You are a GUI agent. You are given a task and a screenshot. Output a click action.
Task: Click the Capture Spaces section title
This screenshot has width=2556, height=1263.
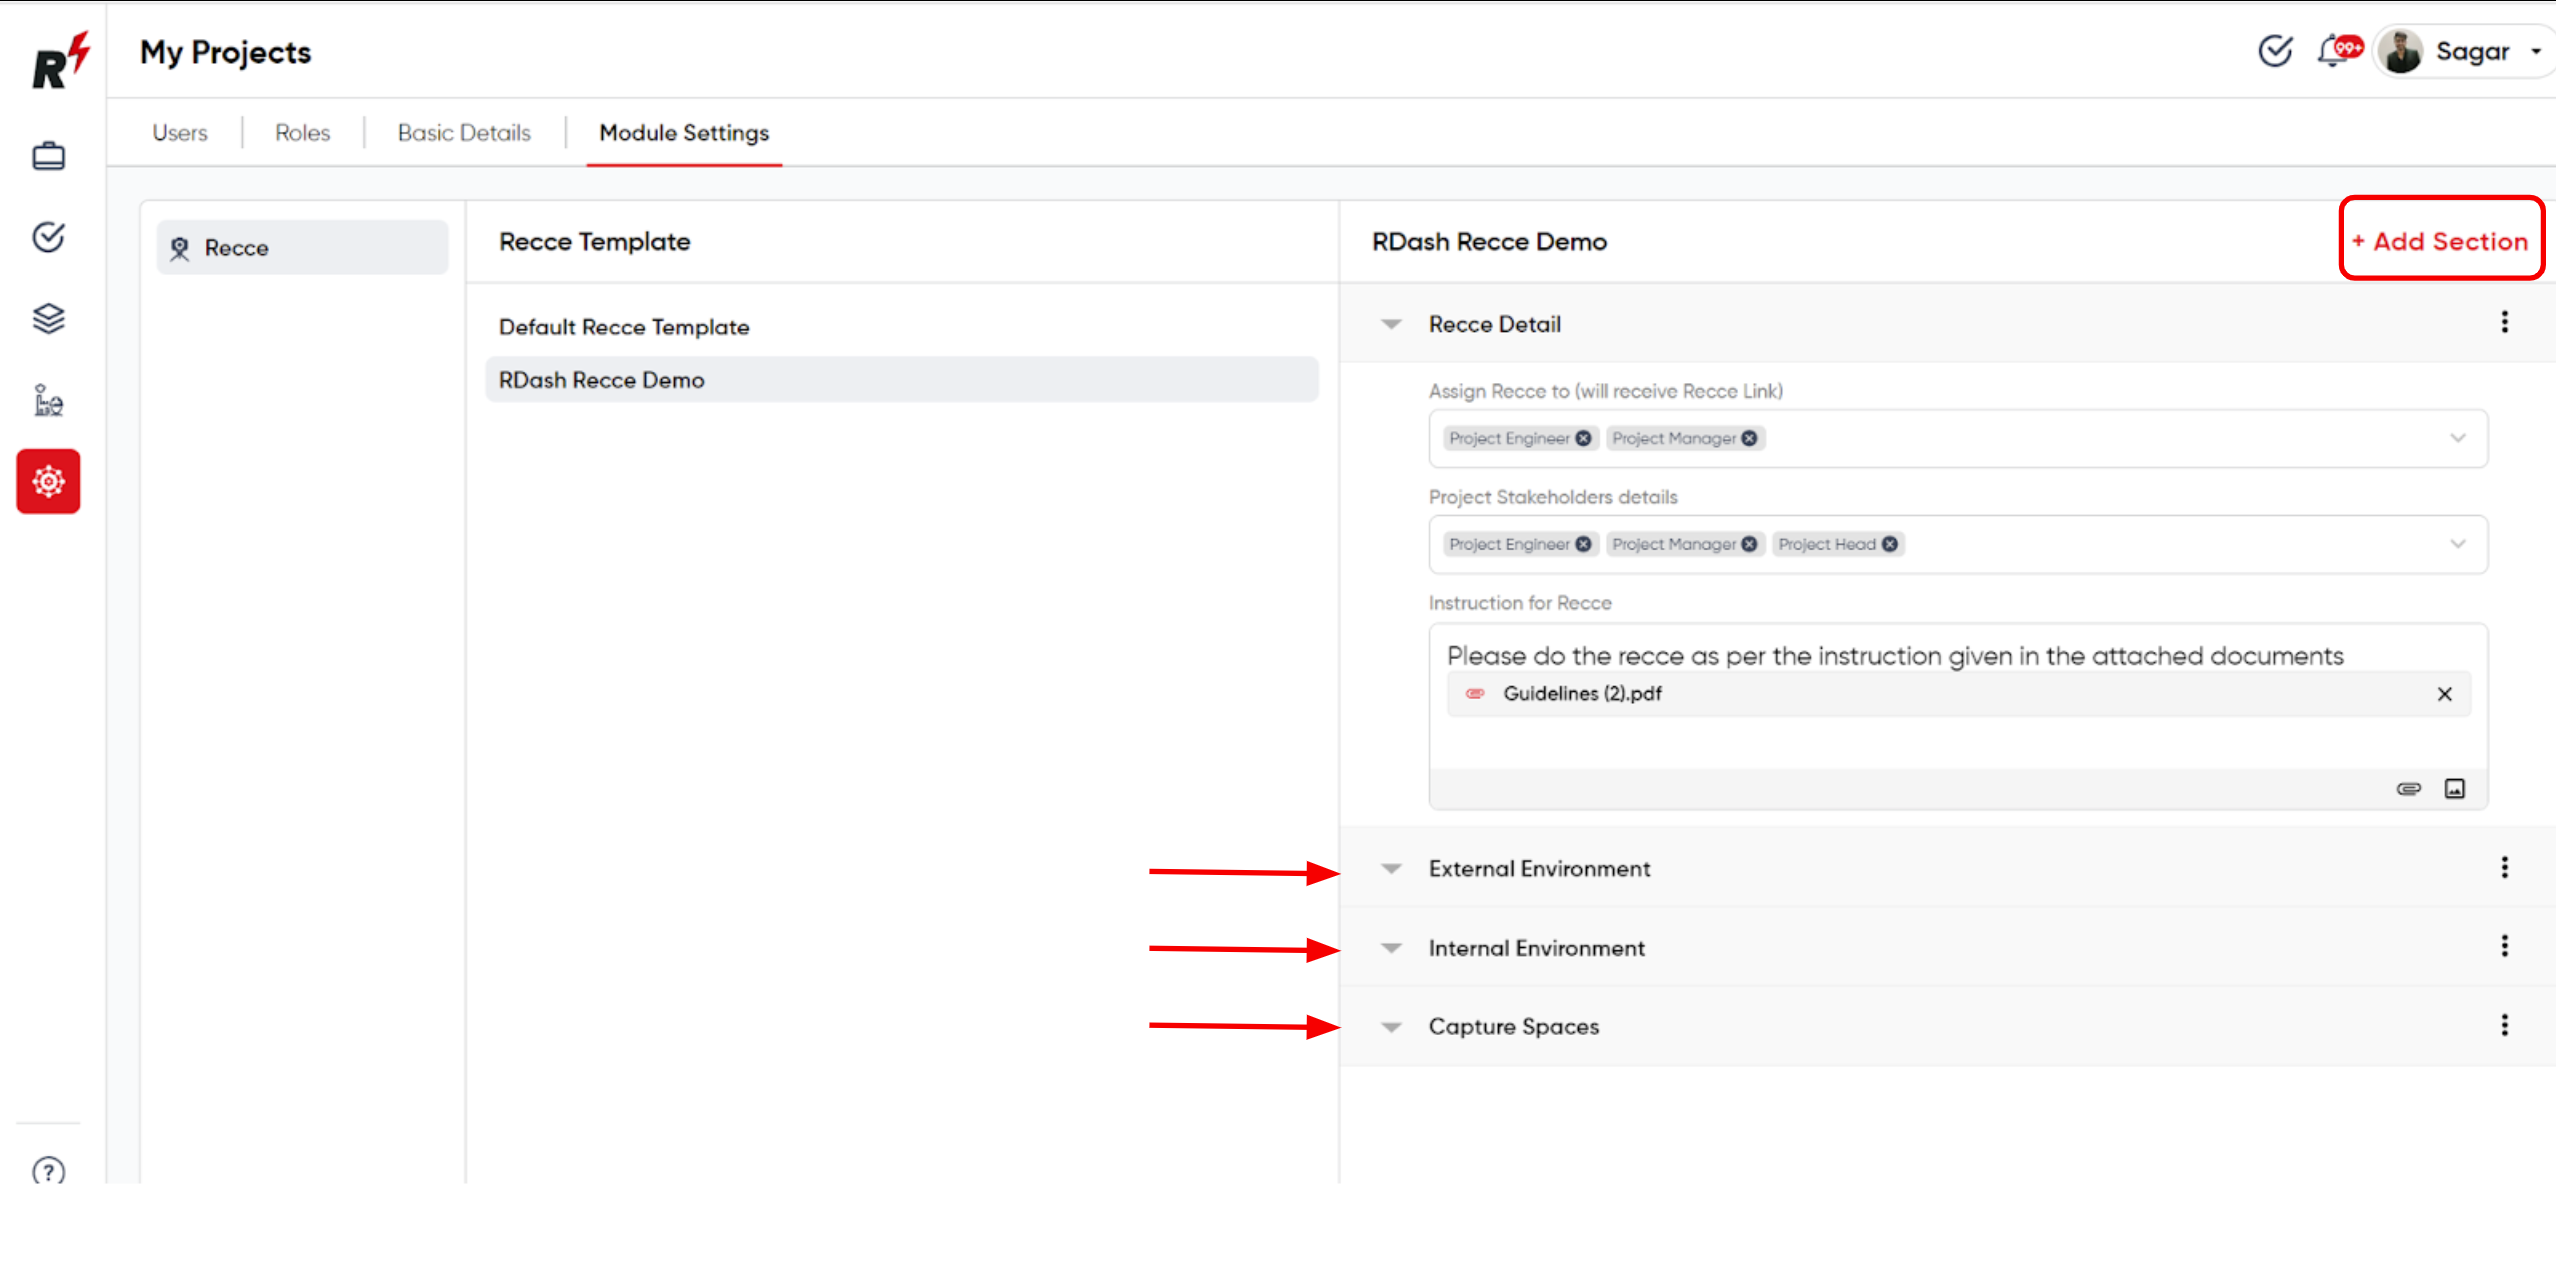tap(1513, 1026)
